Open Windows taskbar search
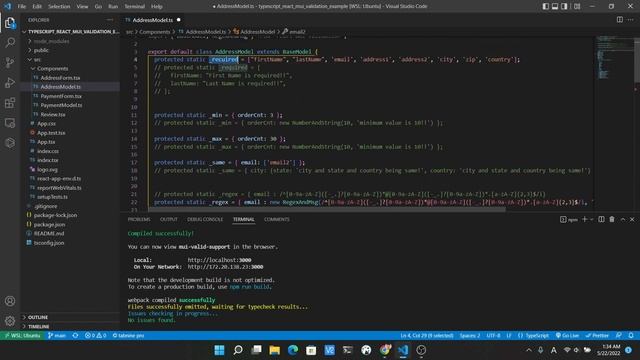 click(238, 350)
